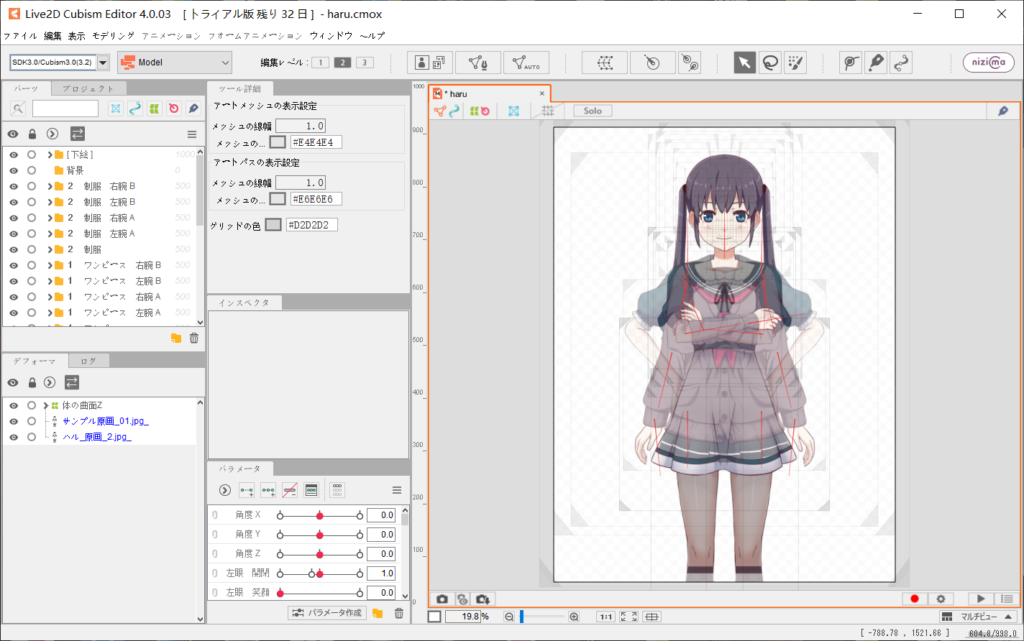The height and width of the screenshot is (641, 1024).
Task: Click the Solo button in the canvas toolbar
Action: [x=592, y=111]
